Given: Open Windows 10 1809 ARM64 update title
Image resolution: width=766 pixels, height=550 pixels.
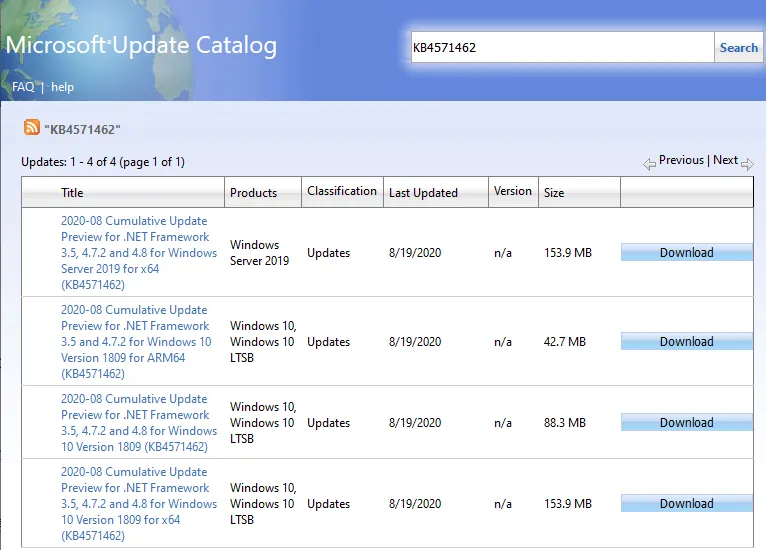Looking at the screenshot, I should [136, 341].
